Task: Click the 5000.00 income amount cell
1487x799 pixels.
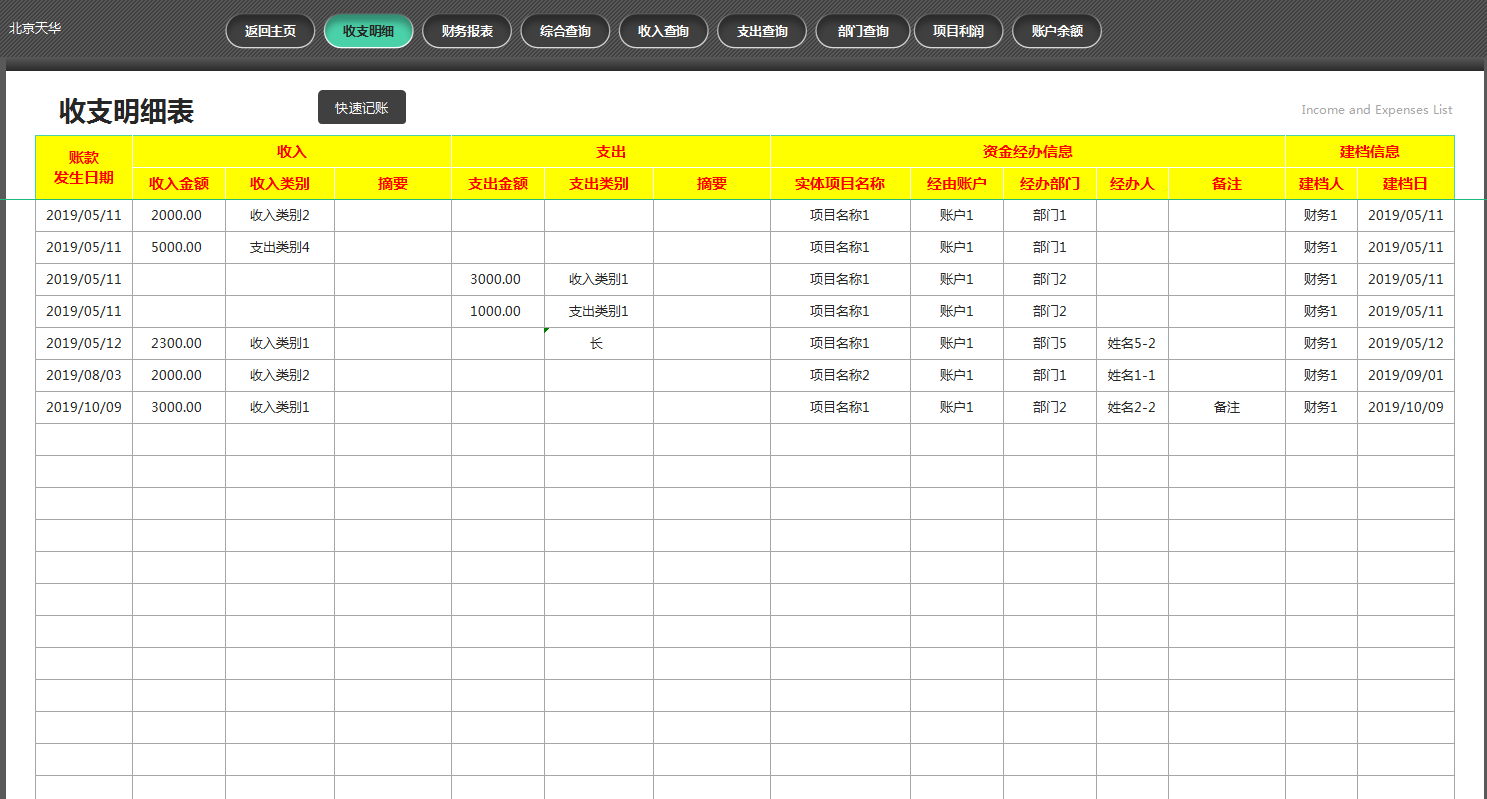Action: (179, 248)
